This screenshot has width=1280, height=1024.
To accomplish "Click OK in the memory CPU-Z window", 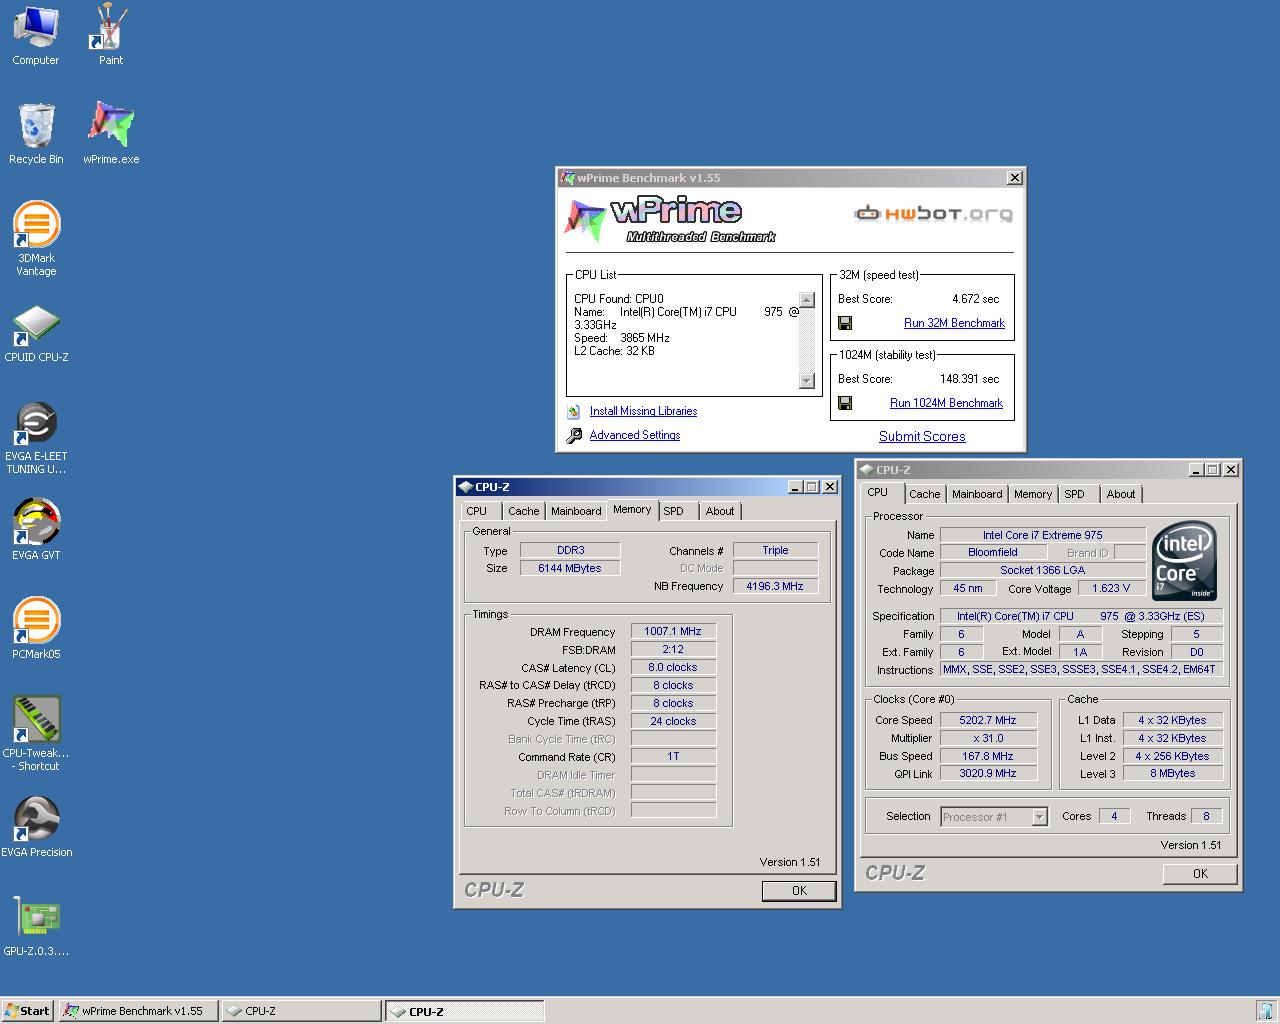I will click(x=799, y=891).
